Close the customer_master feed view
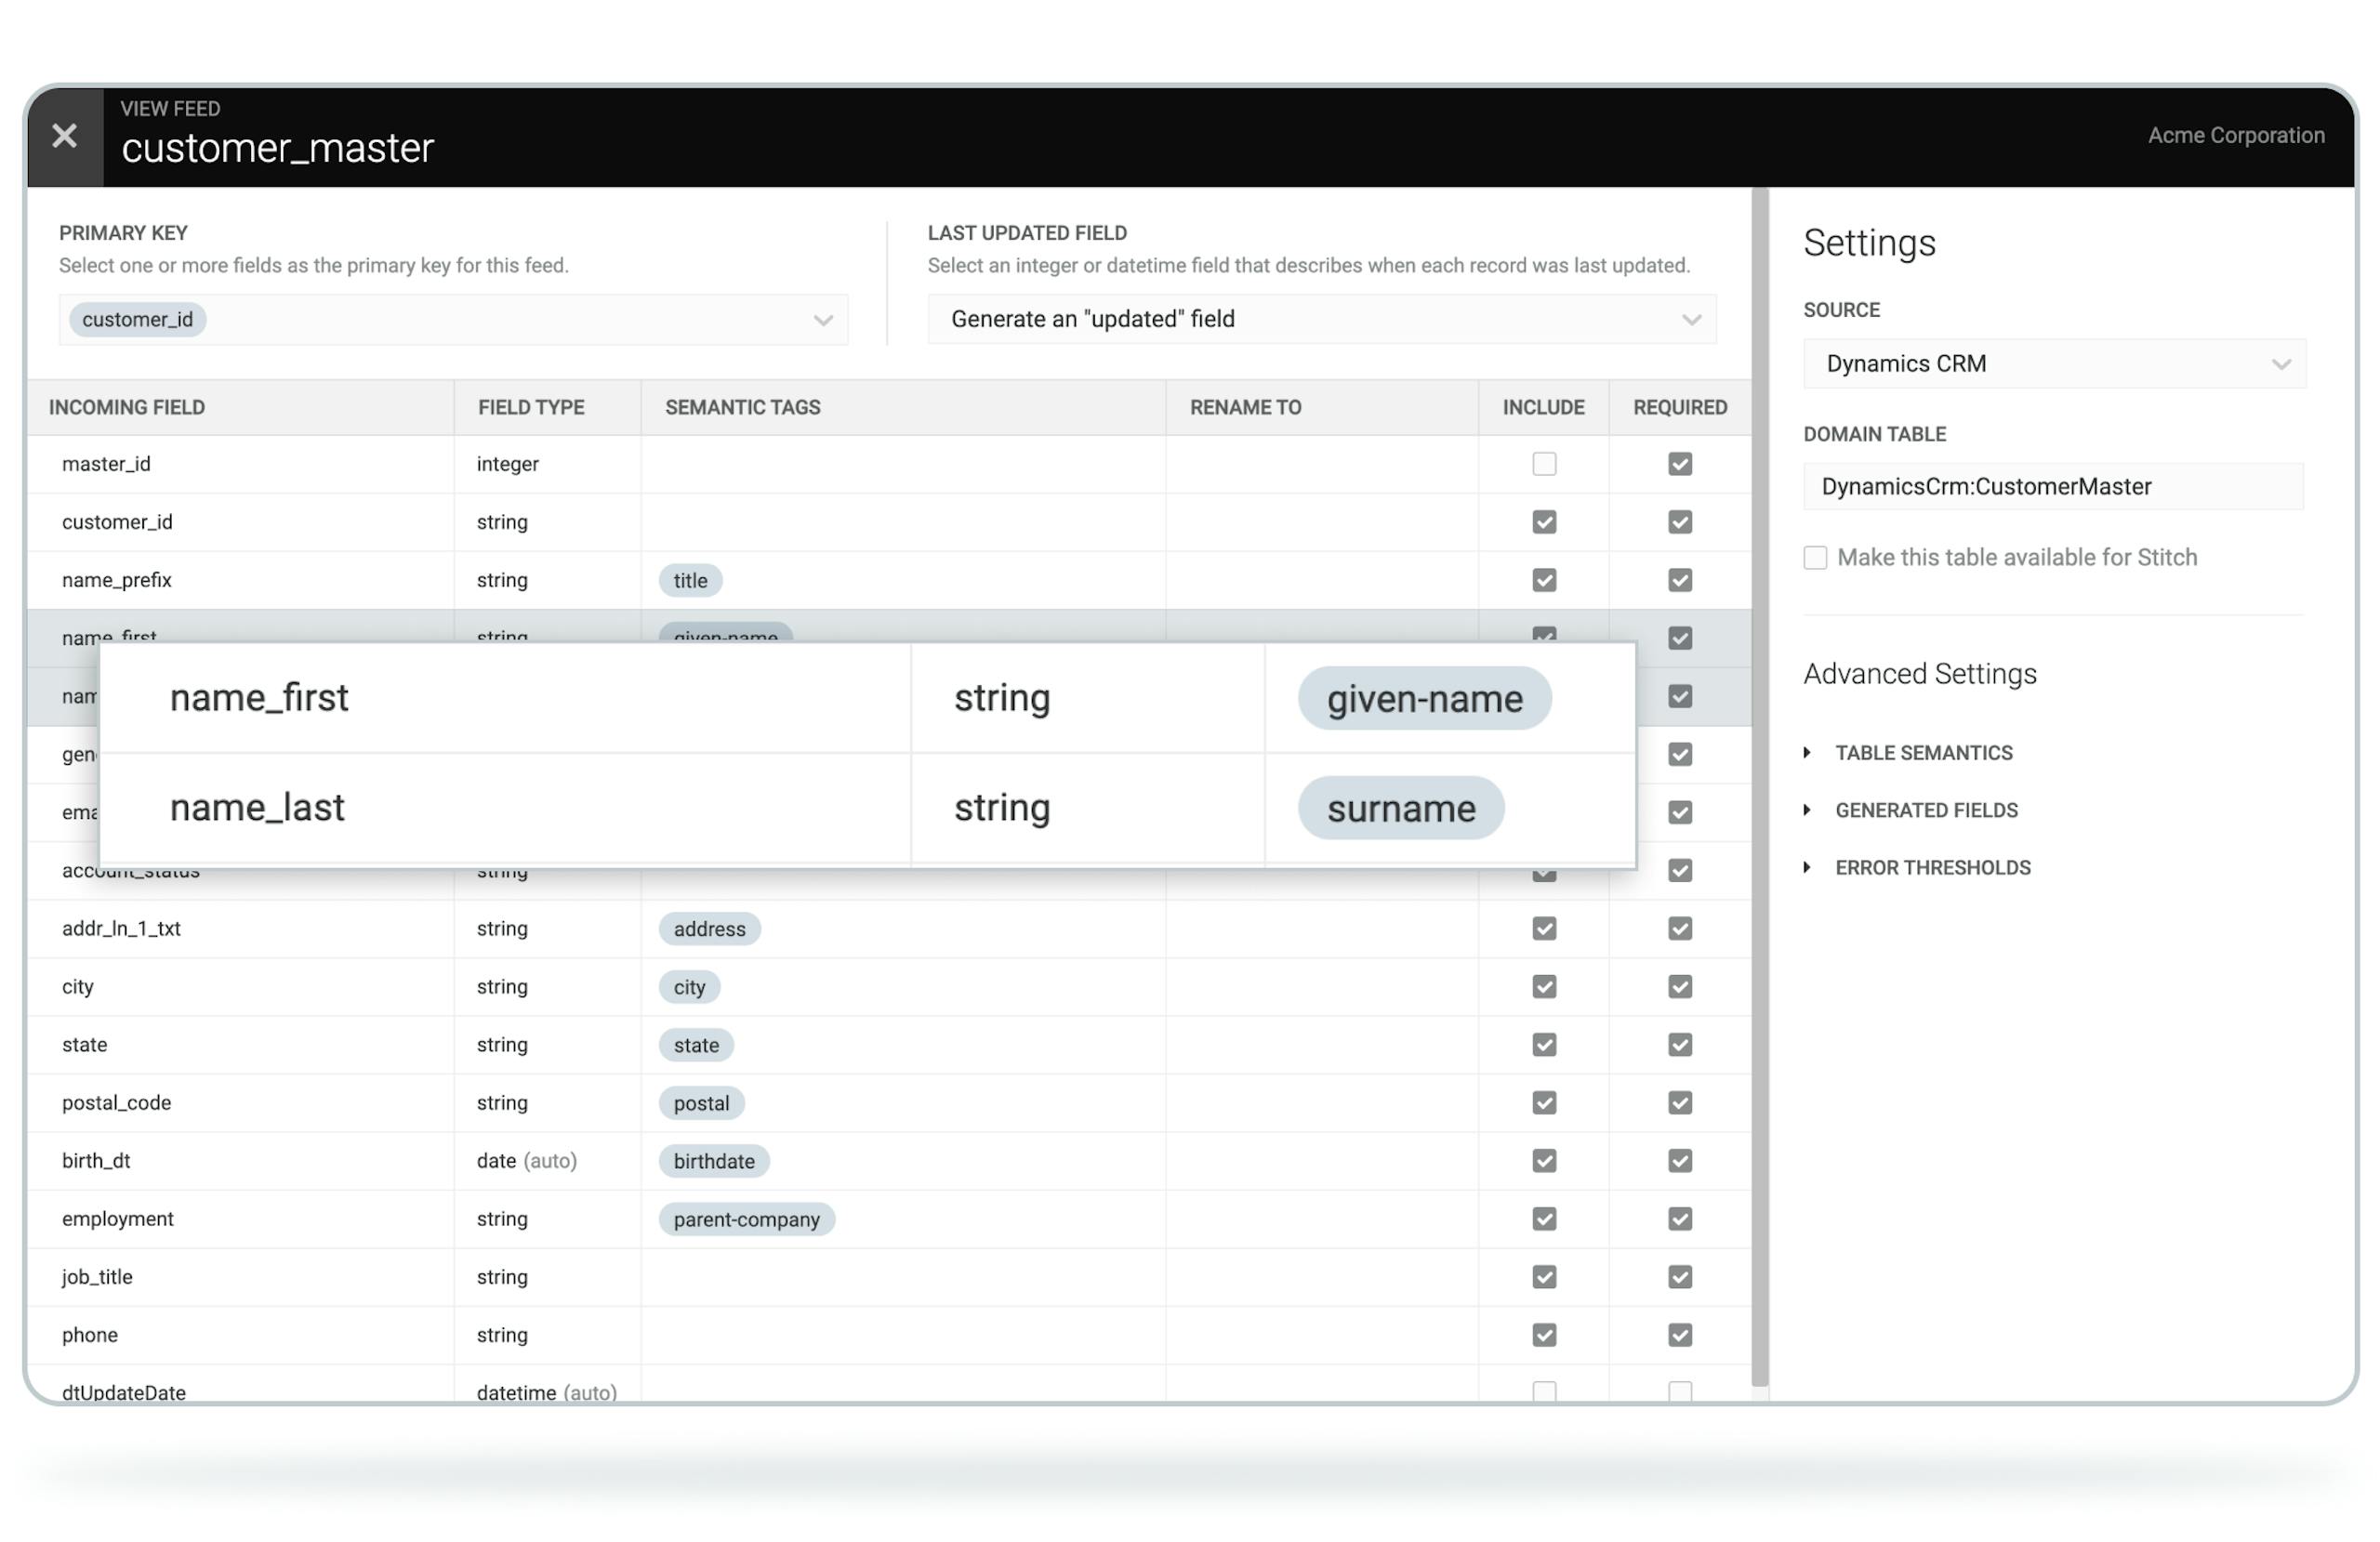Viewport: 2380px width, 1542px height. [x=64, y=136]
